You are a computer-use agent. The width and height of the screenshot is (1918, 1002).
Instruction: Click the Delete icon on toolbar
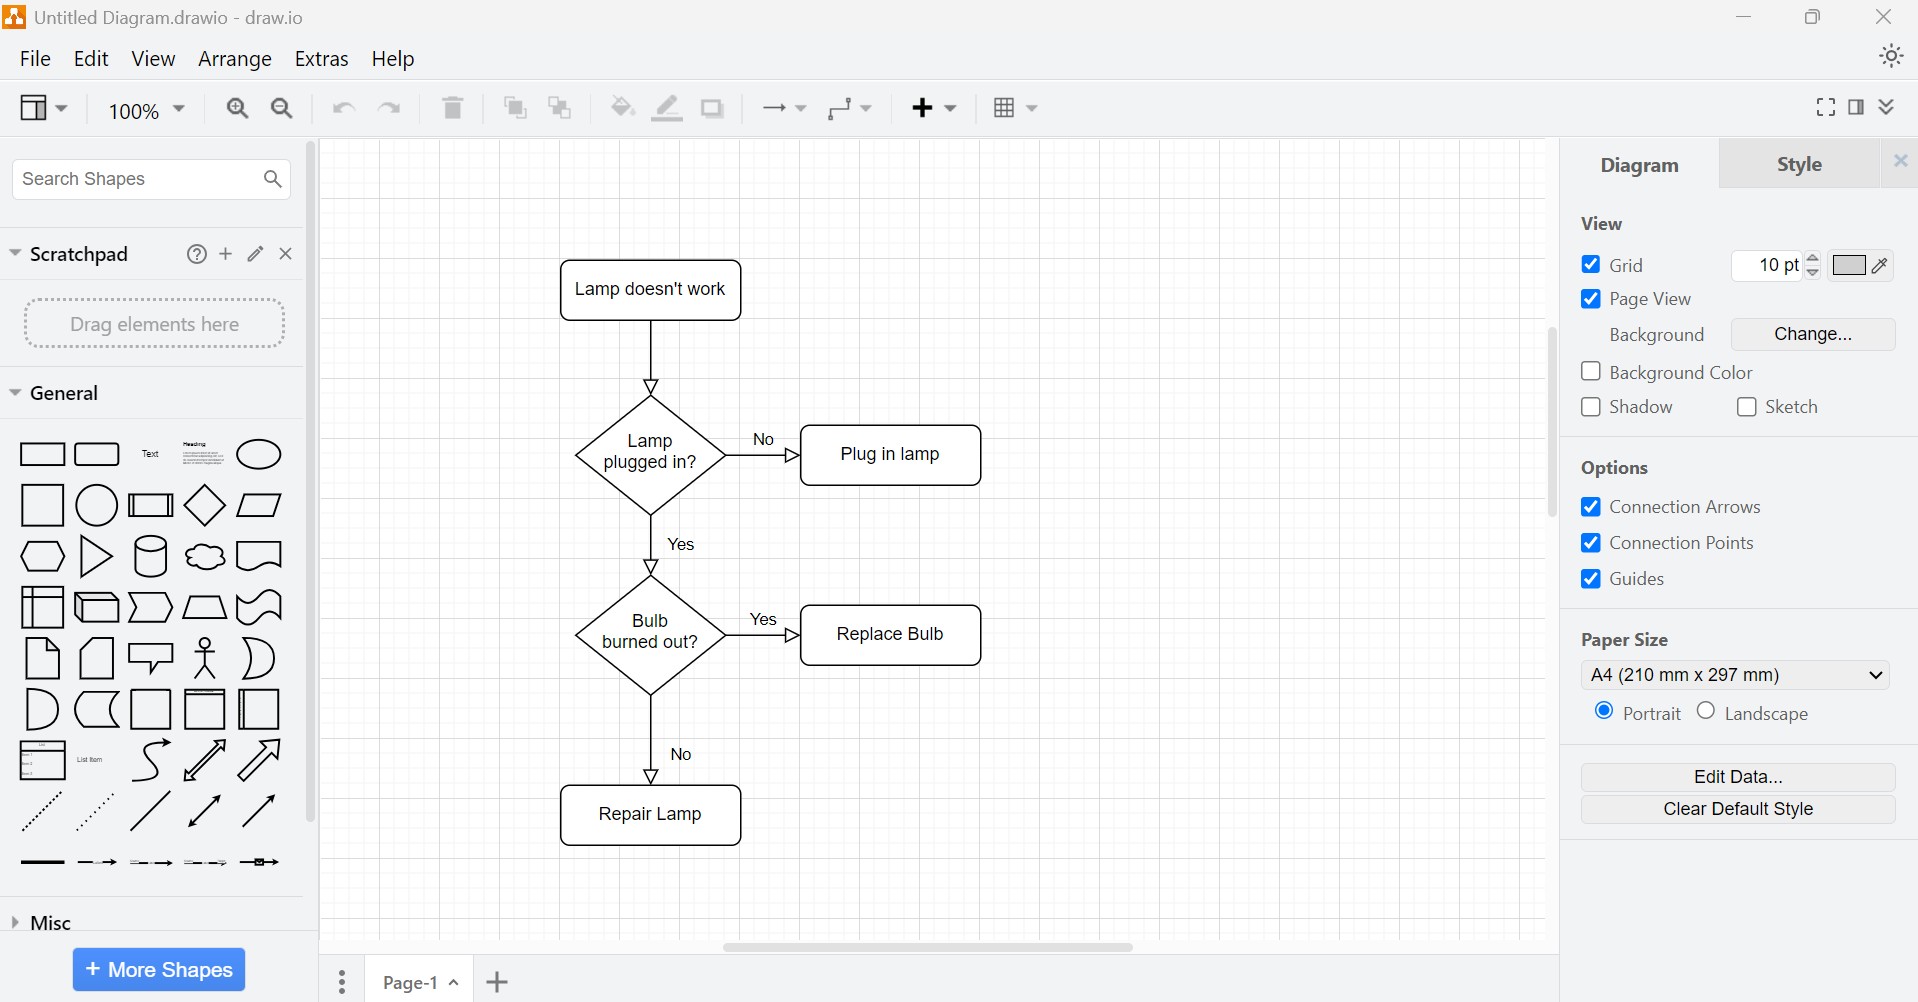click(x=452, y=109)
